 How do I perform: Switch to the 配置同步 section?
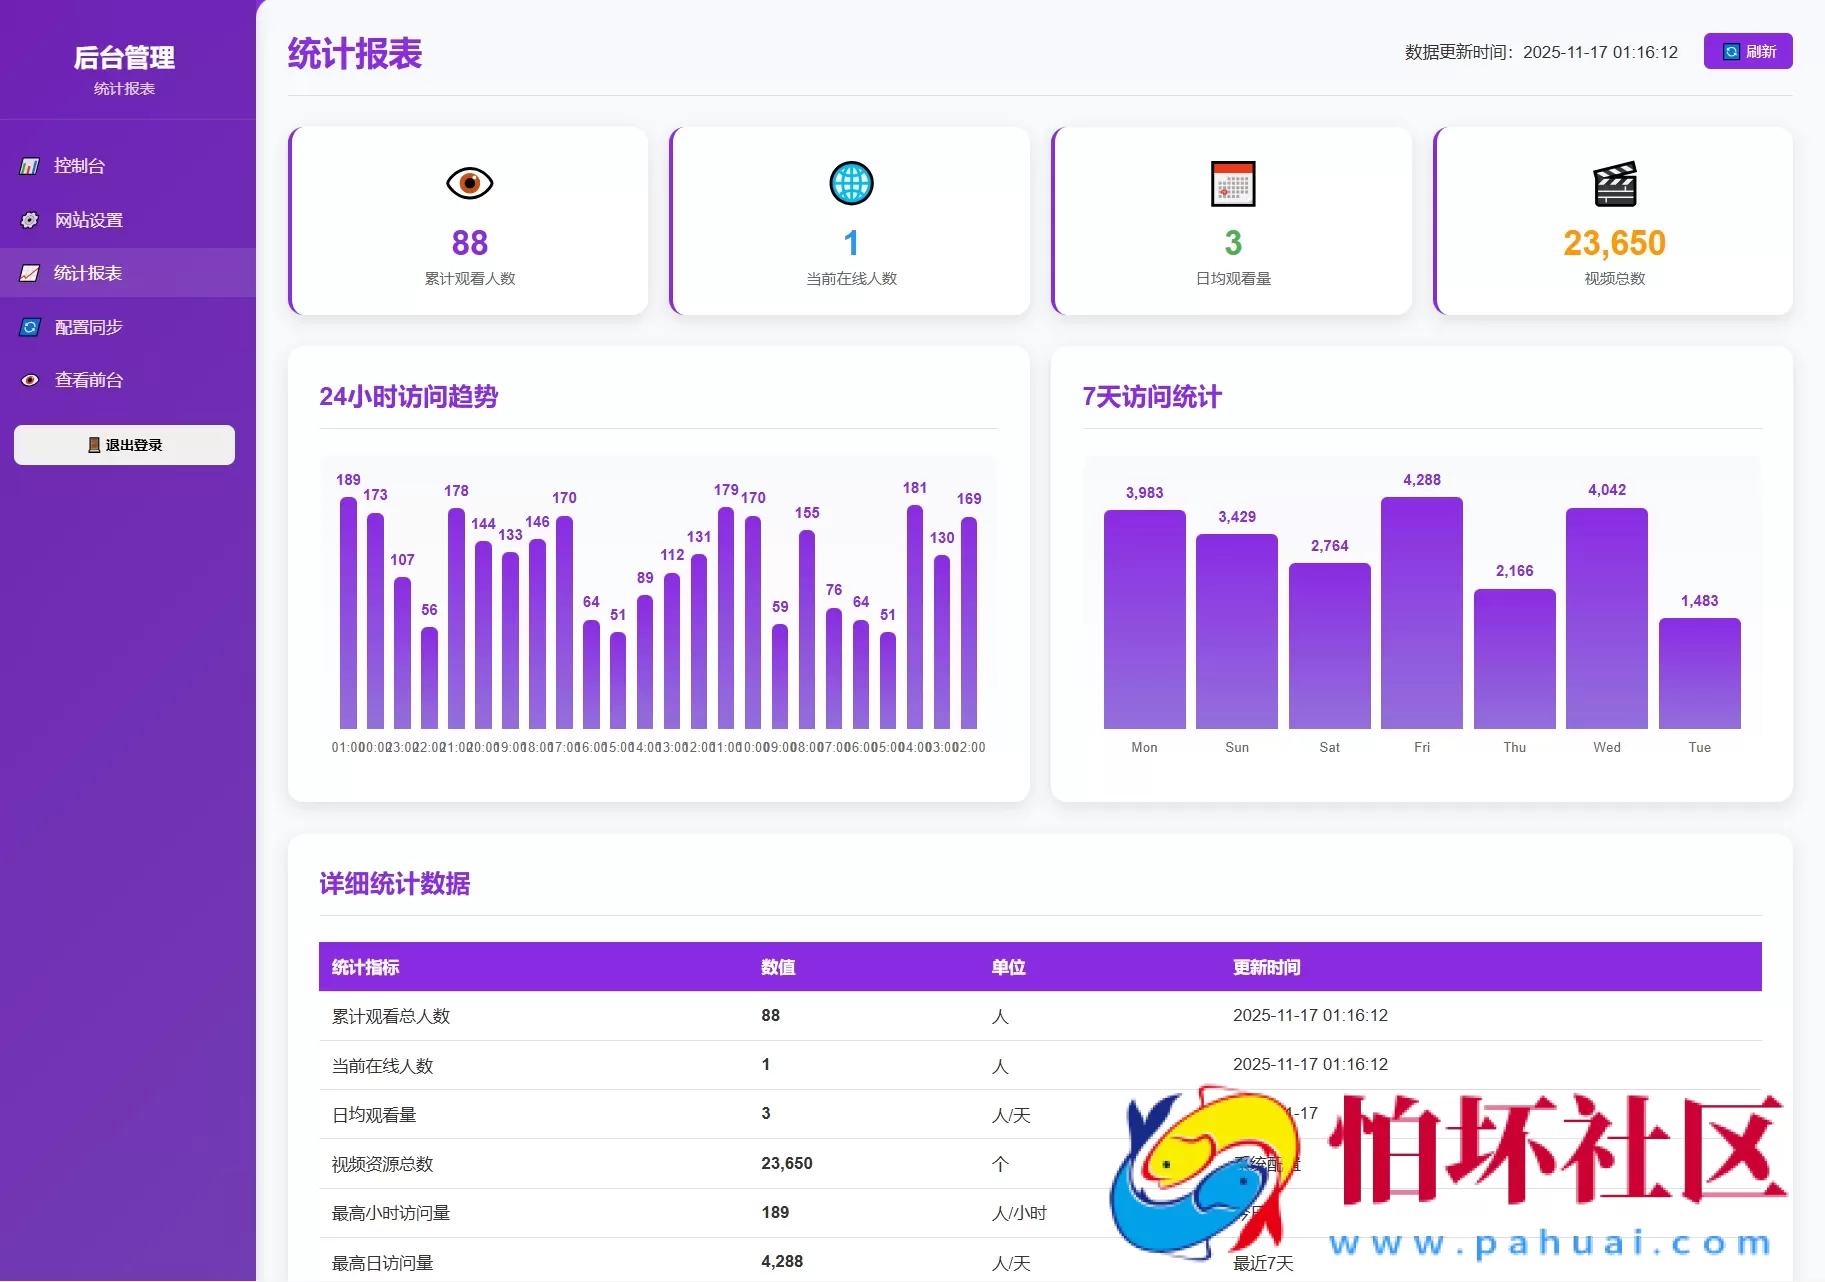89,326
